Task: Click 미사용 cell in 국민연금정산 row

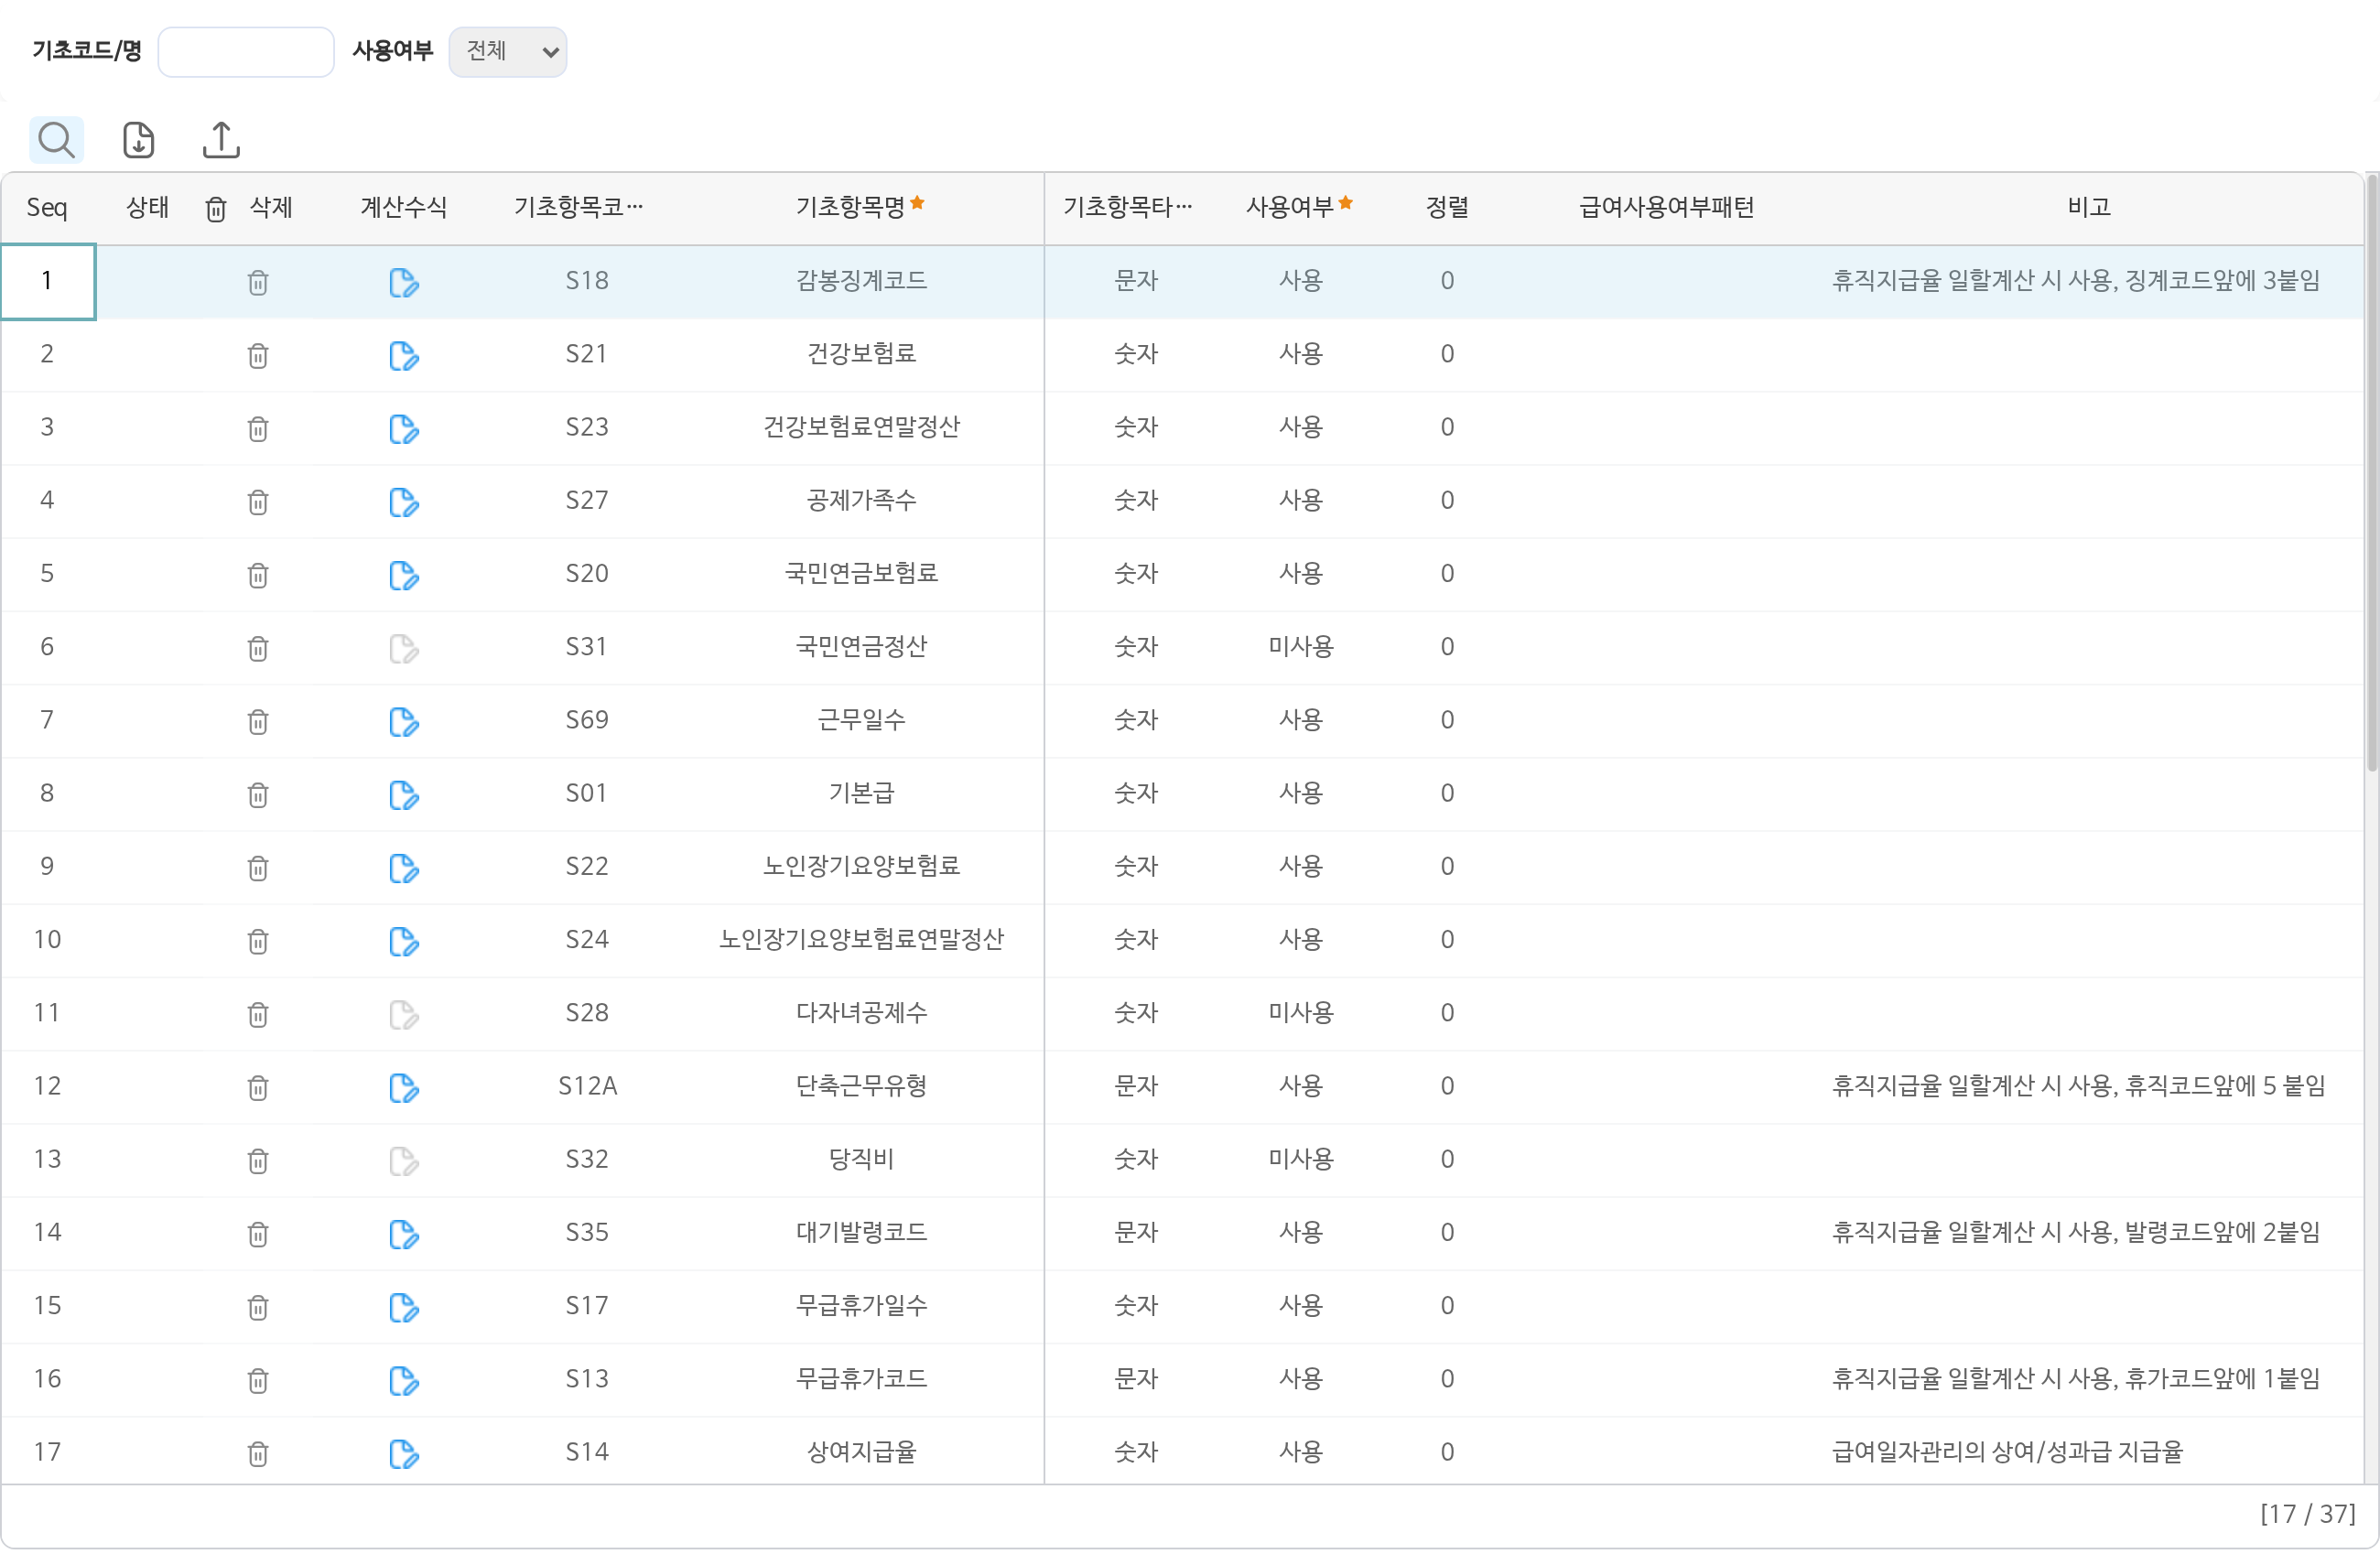Action: (1300, 647)
